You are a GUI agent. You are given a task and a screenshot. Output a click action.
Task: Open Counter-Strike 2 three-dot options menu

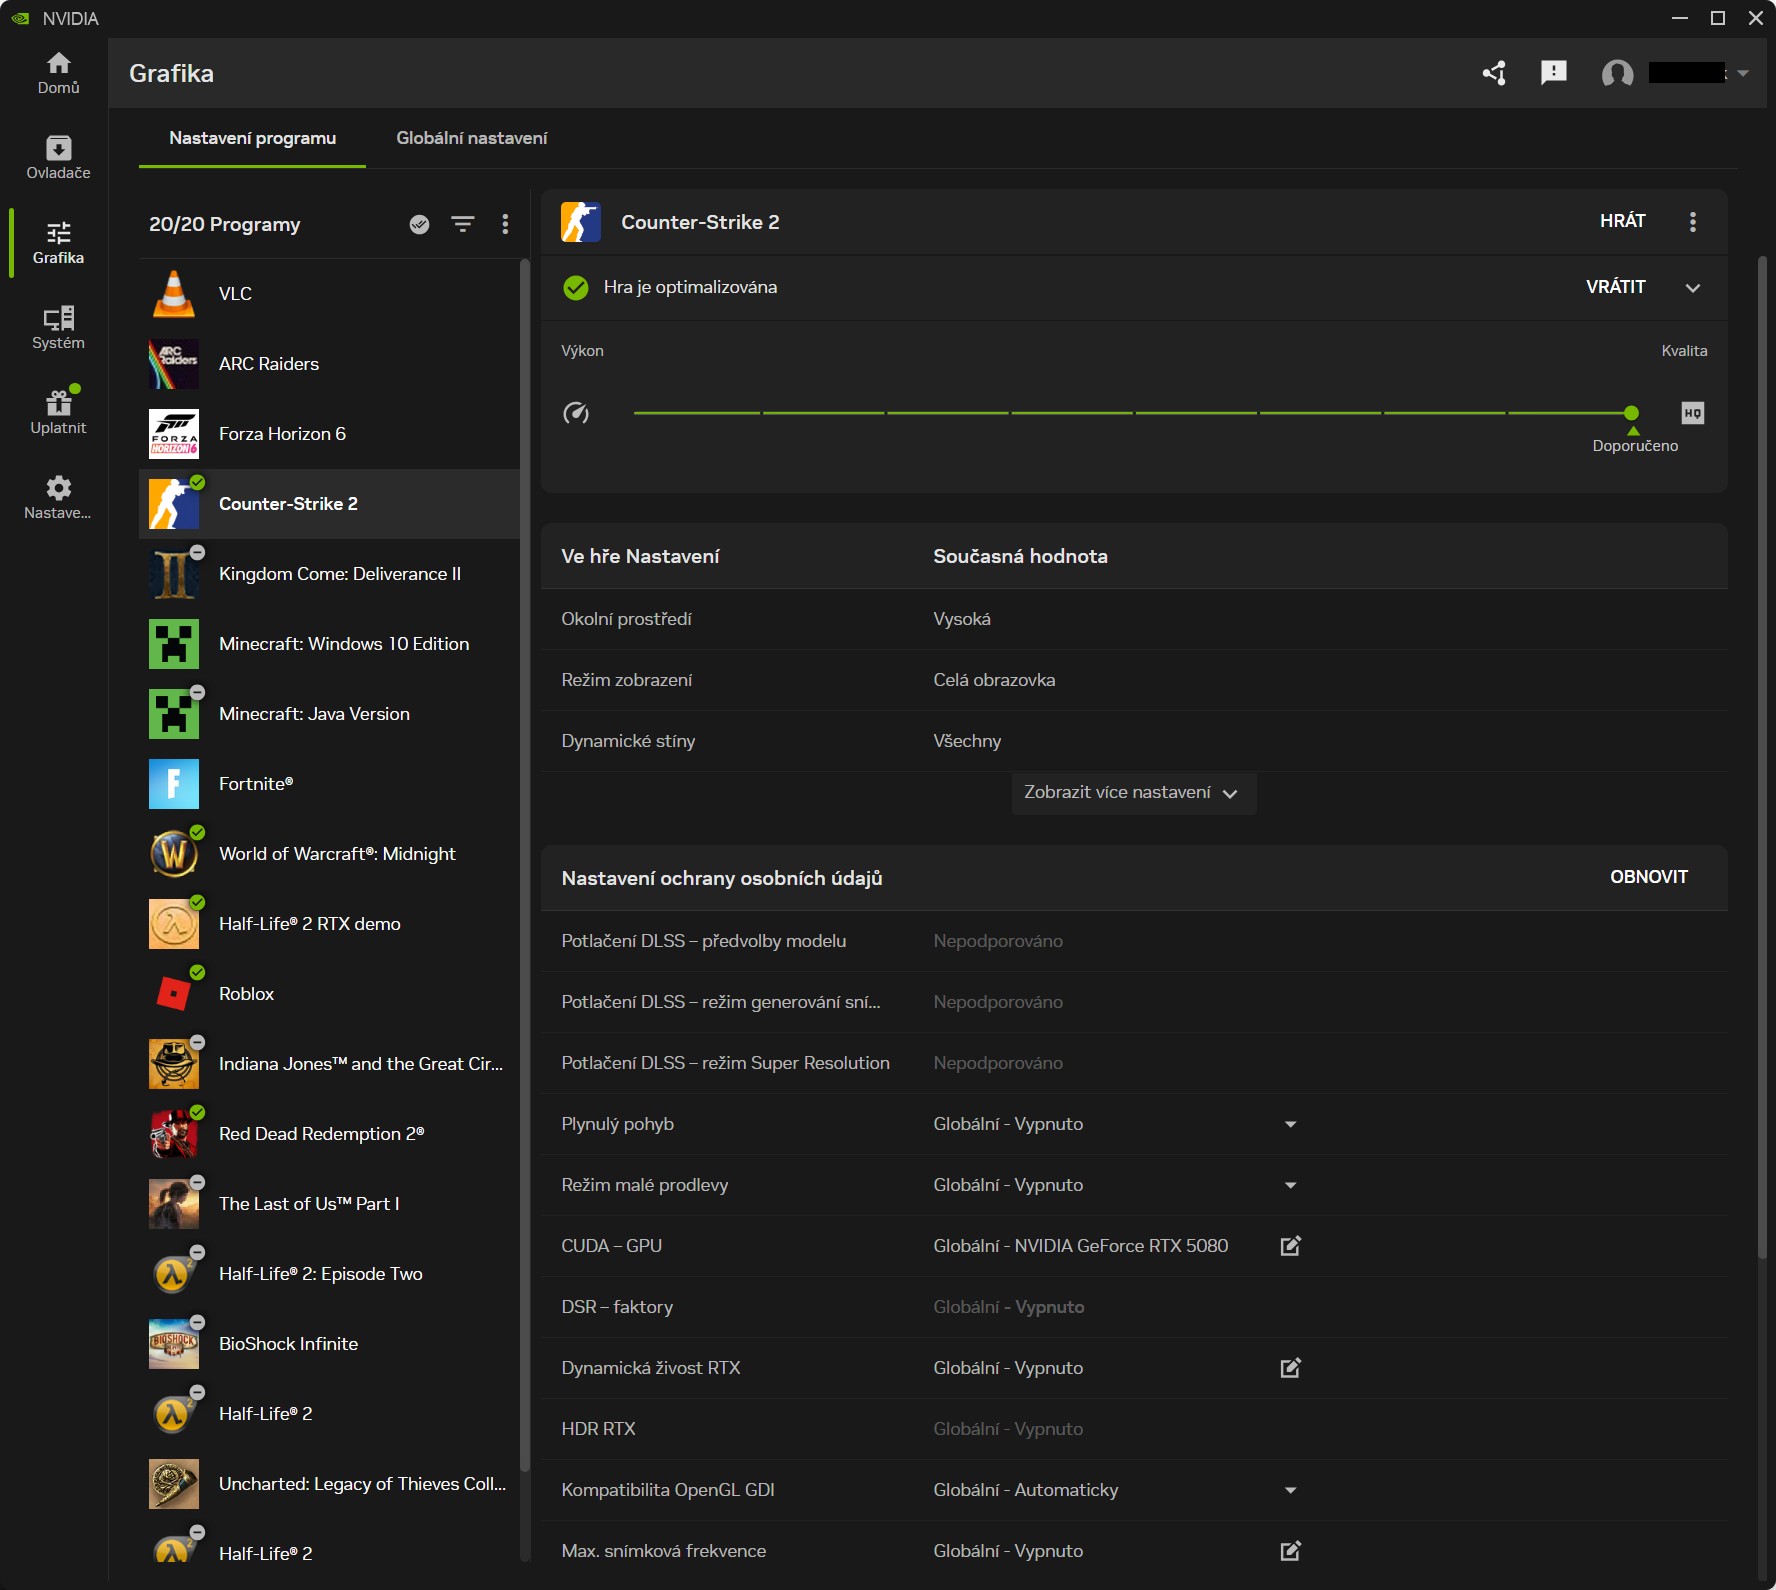point(1693,222)
